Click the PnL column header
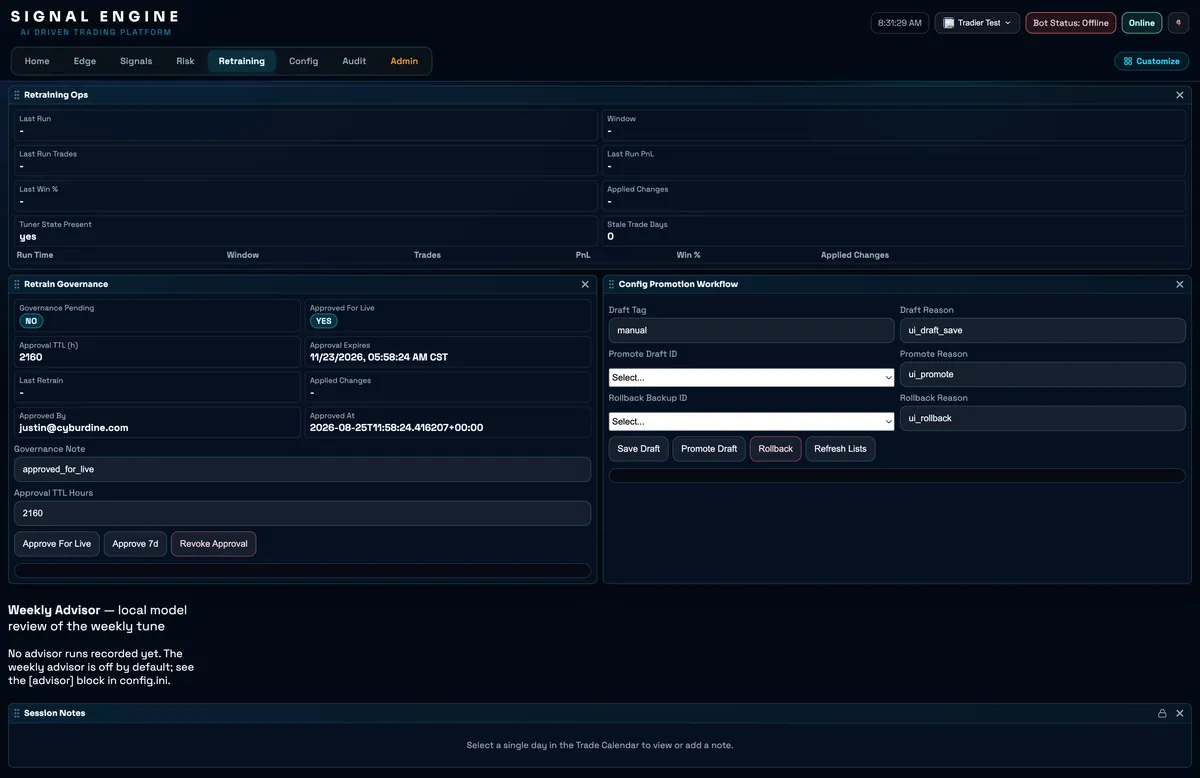1200x778 pixels. click(583, 255)
